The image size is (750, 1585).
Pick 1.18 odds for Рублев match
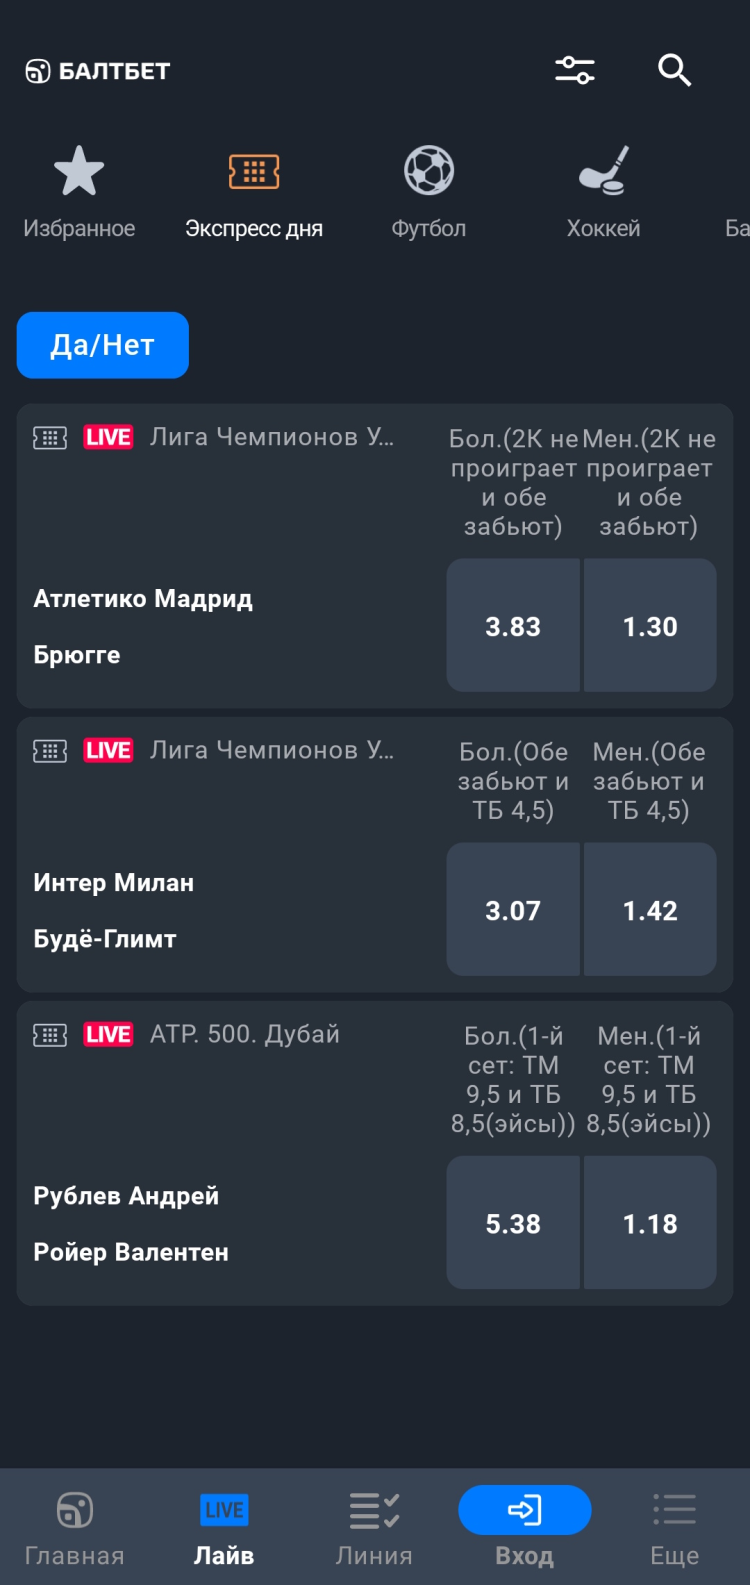[650, 1223]
